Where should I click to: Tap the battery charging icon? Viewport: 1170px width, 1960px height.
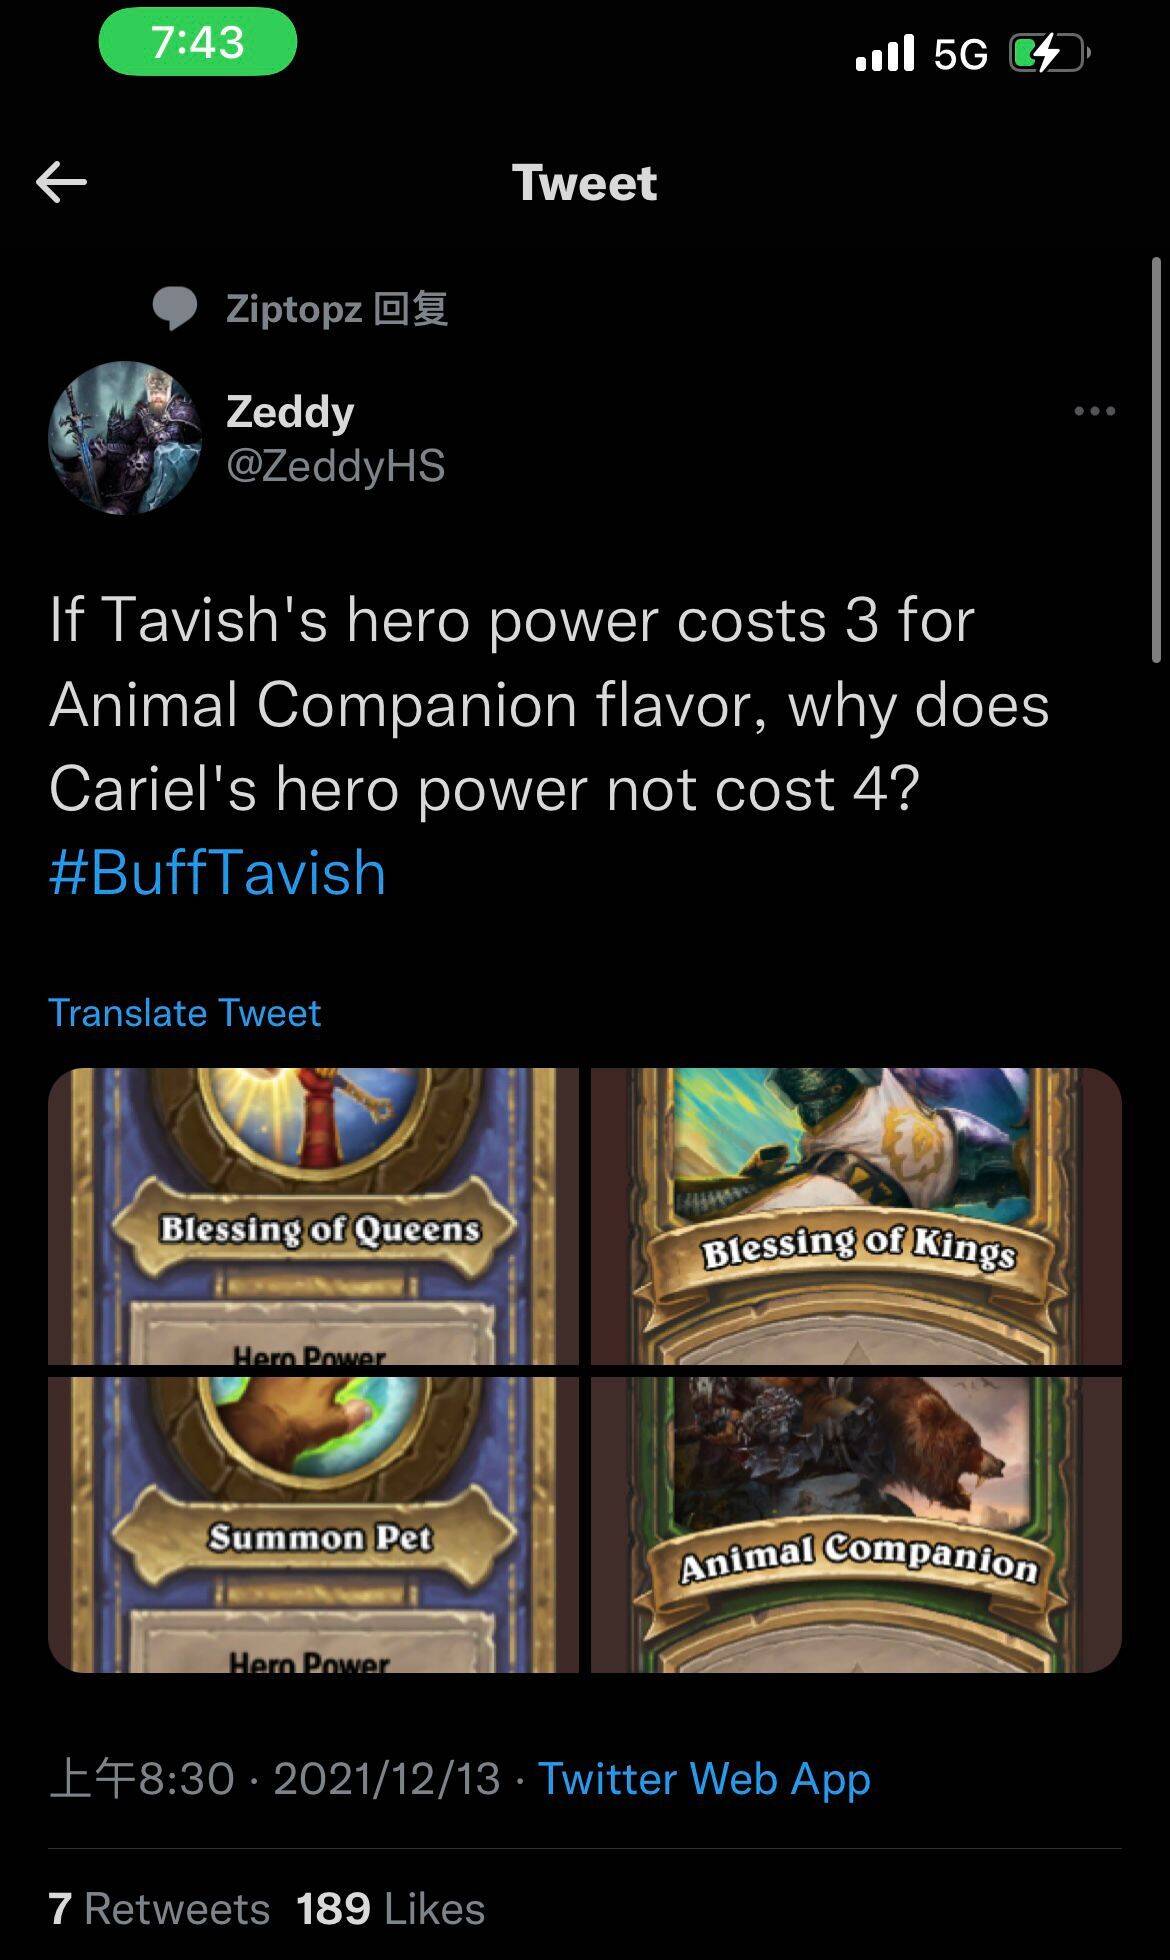[1048, 54]
